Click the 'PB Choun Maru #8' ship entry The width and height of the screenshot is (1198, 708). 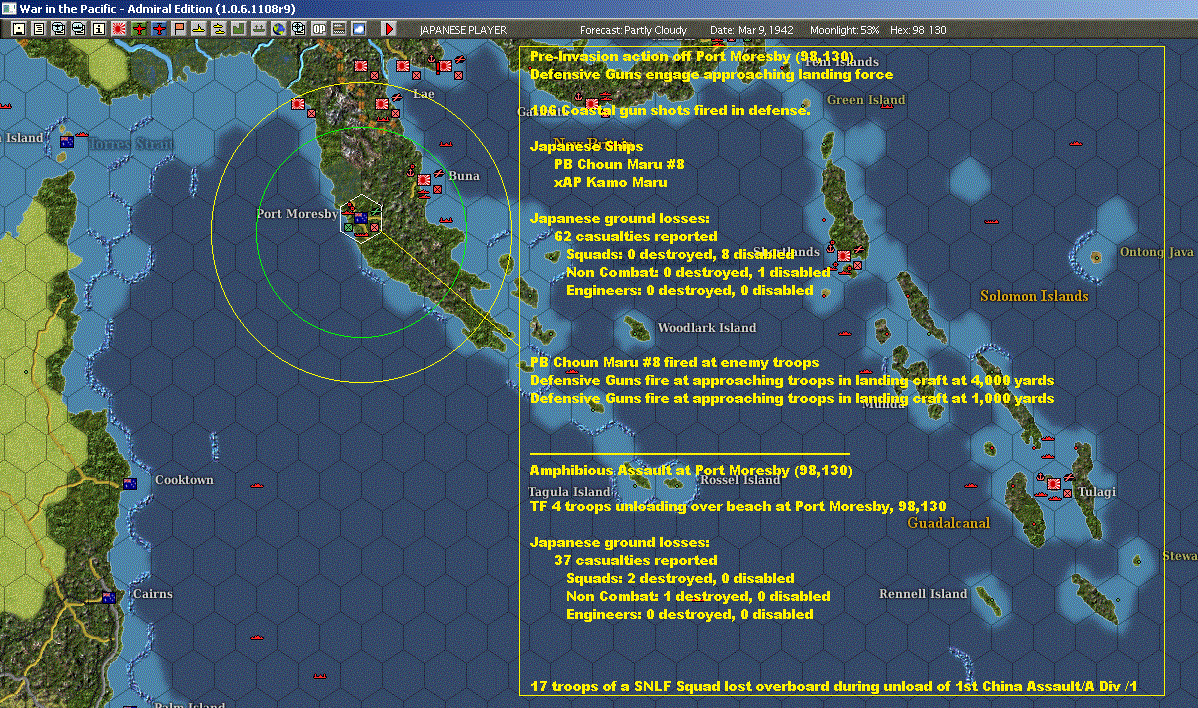[619, 164]
